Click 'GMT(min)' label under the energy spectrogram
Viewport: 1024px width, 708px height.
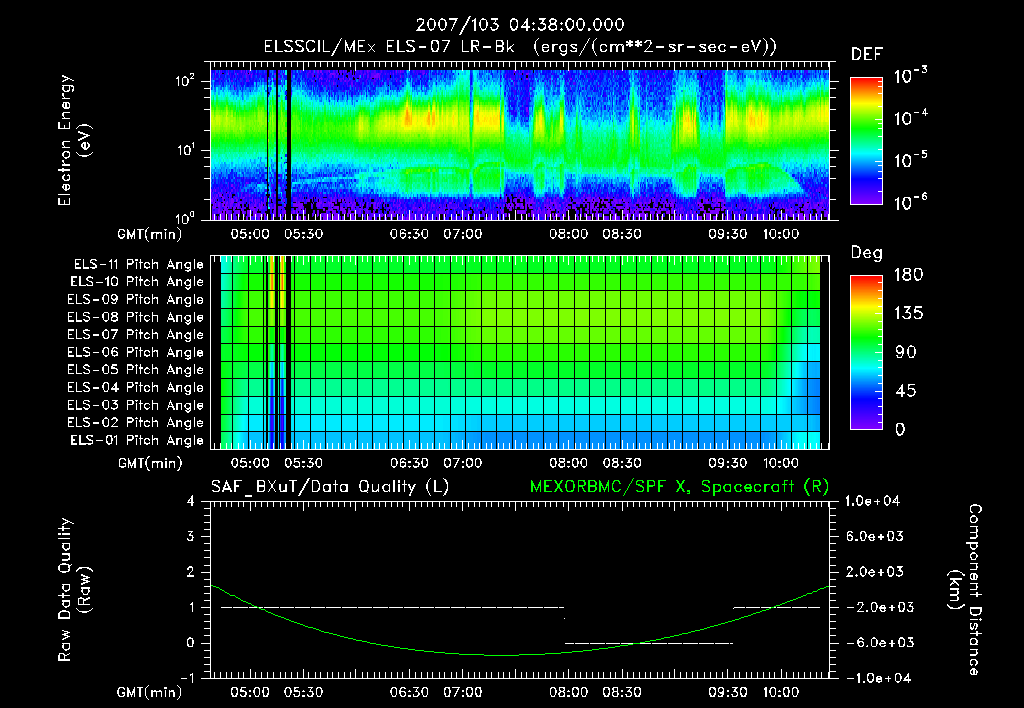(x=150, y=235)
